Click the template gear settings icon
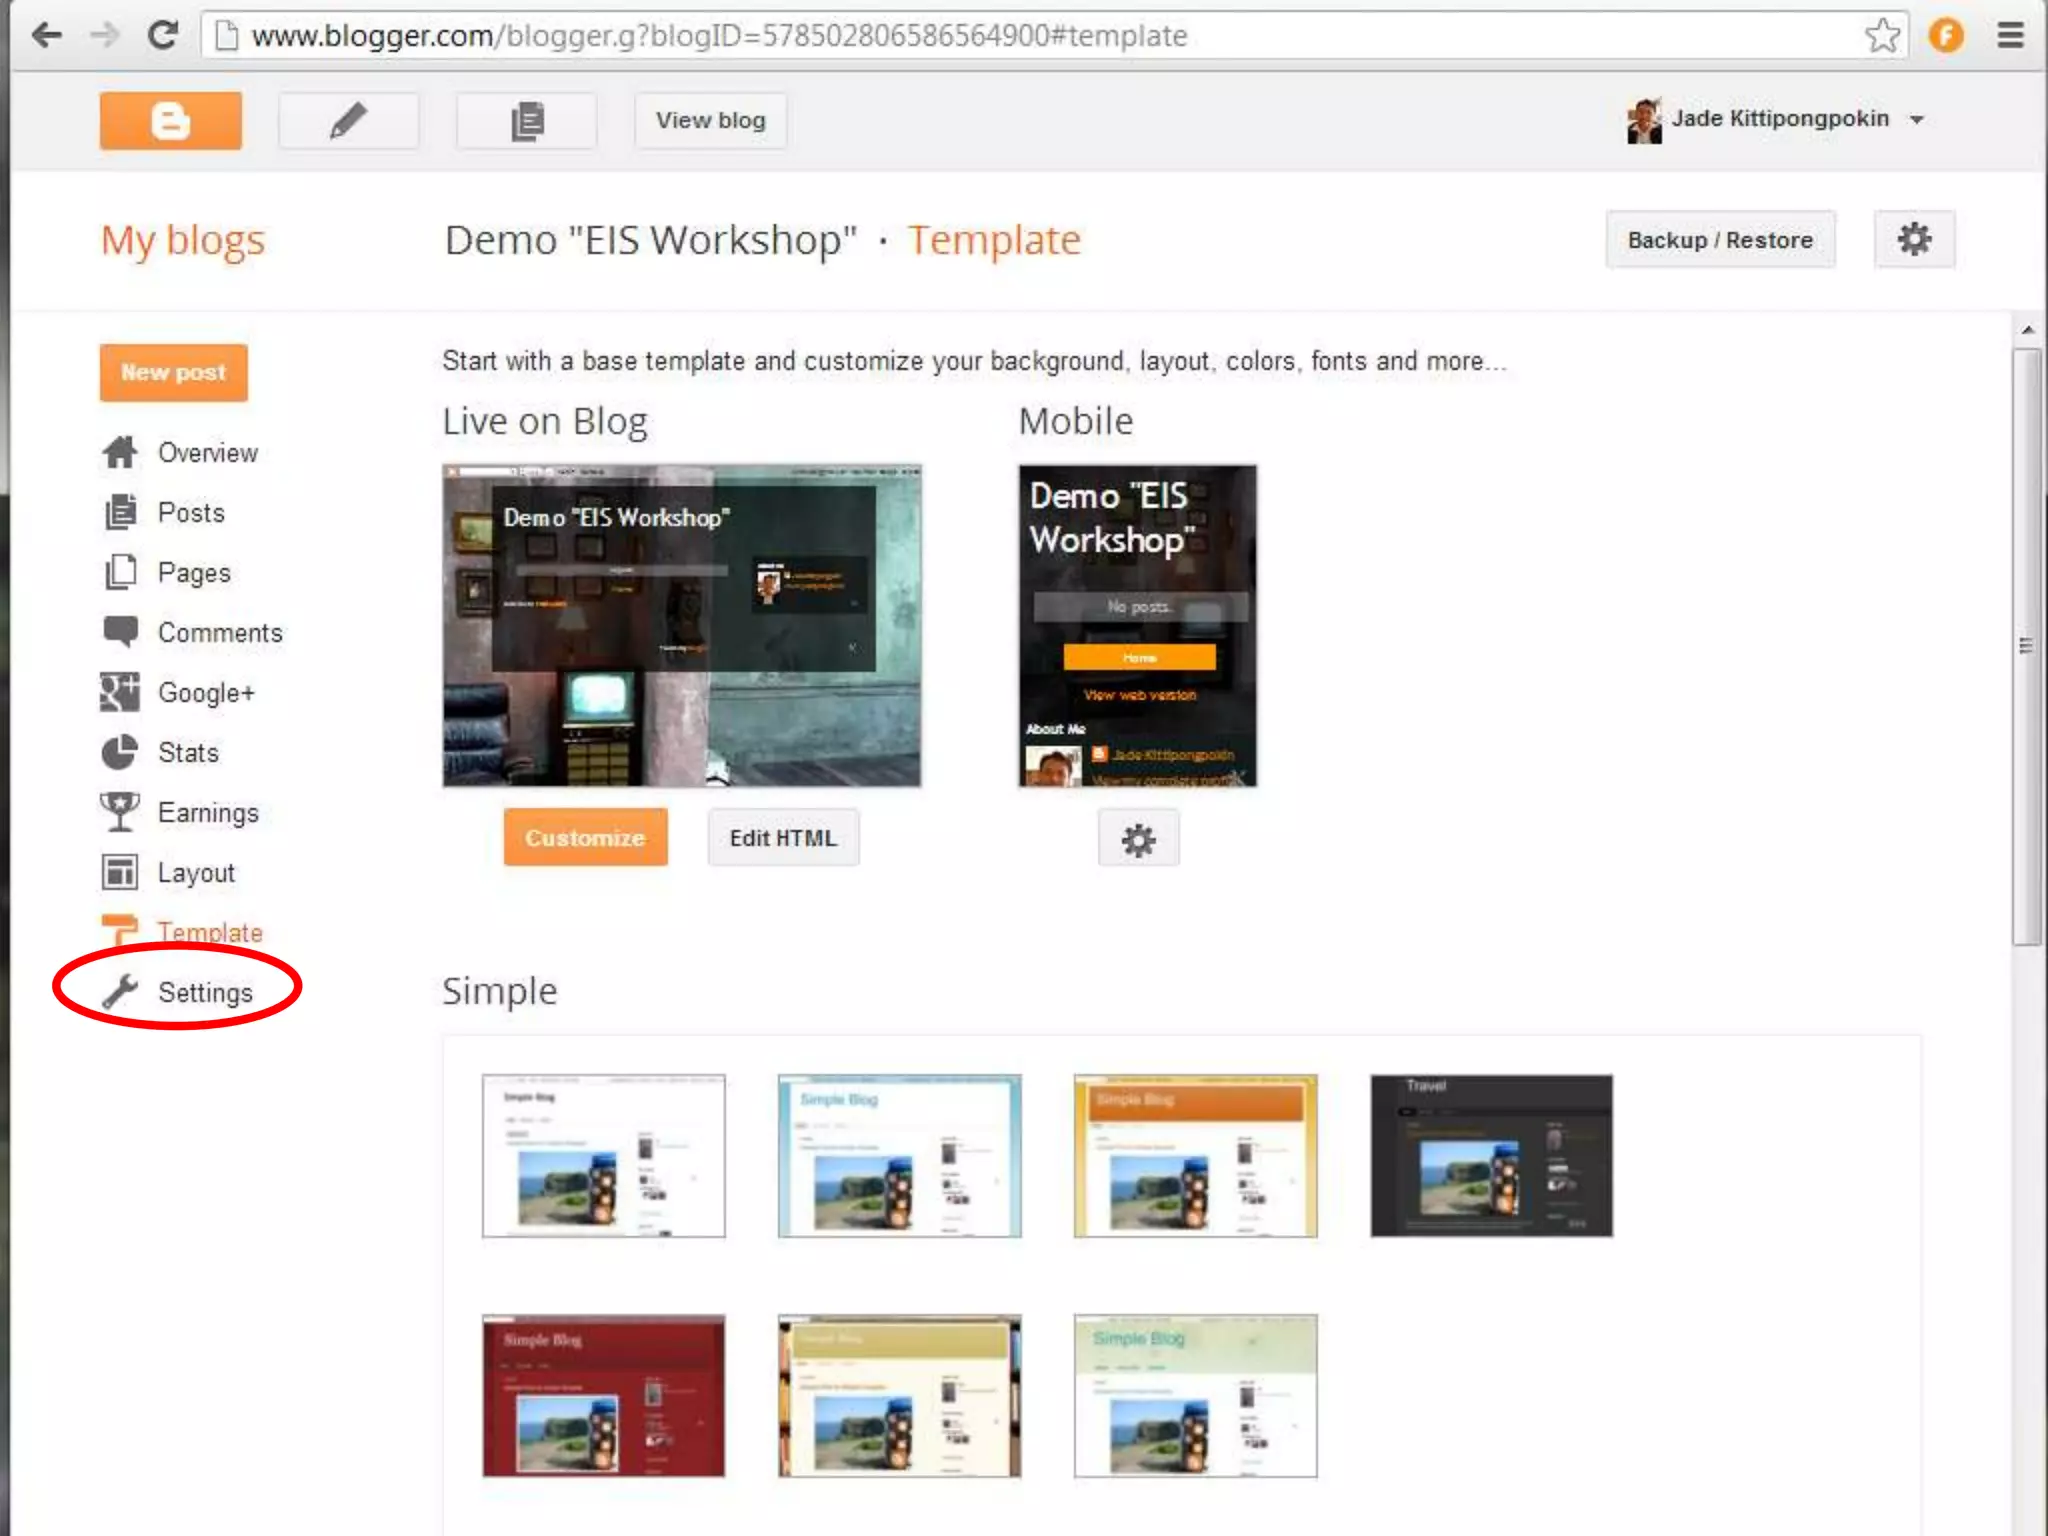The width and height of the screenshot is (2048, 1536). (x=1913, y=239)
